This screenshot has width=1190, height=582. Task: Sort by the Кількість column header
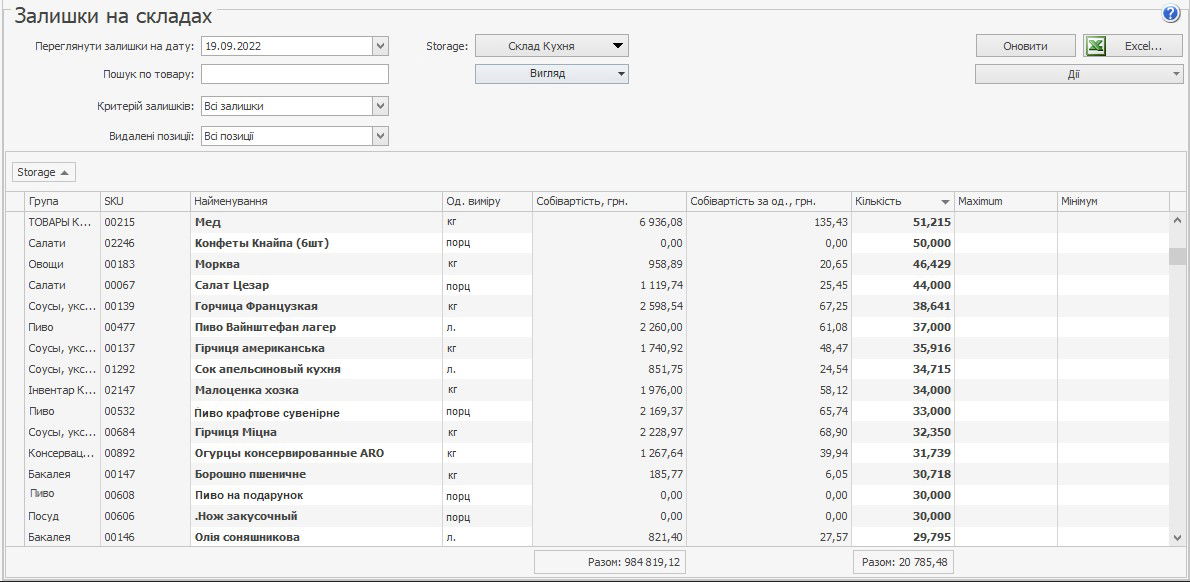pos(901,201)
